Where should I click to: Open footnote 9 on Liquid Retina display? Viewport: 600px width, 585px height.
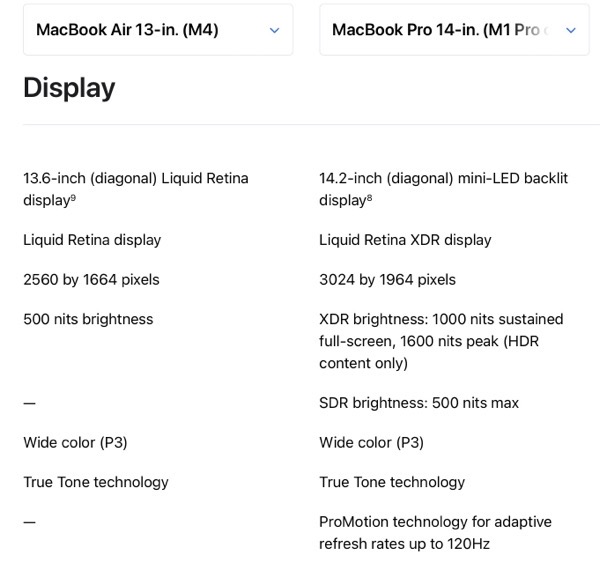point(73,198)
